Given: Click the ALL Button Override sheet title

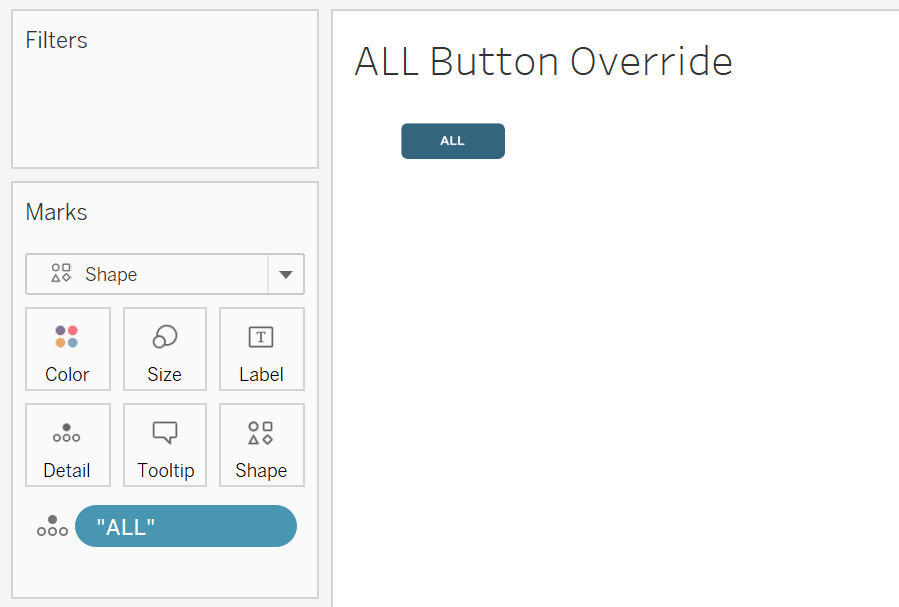Looking at the screenshot, I should tap(544, 61).
